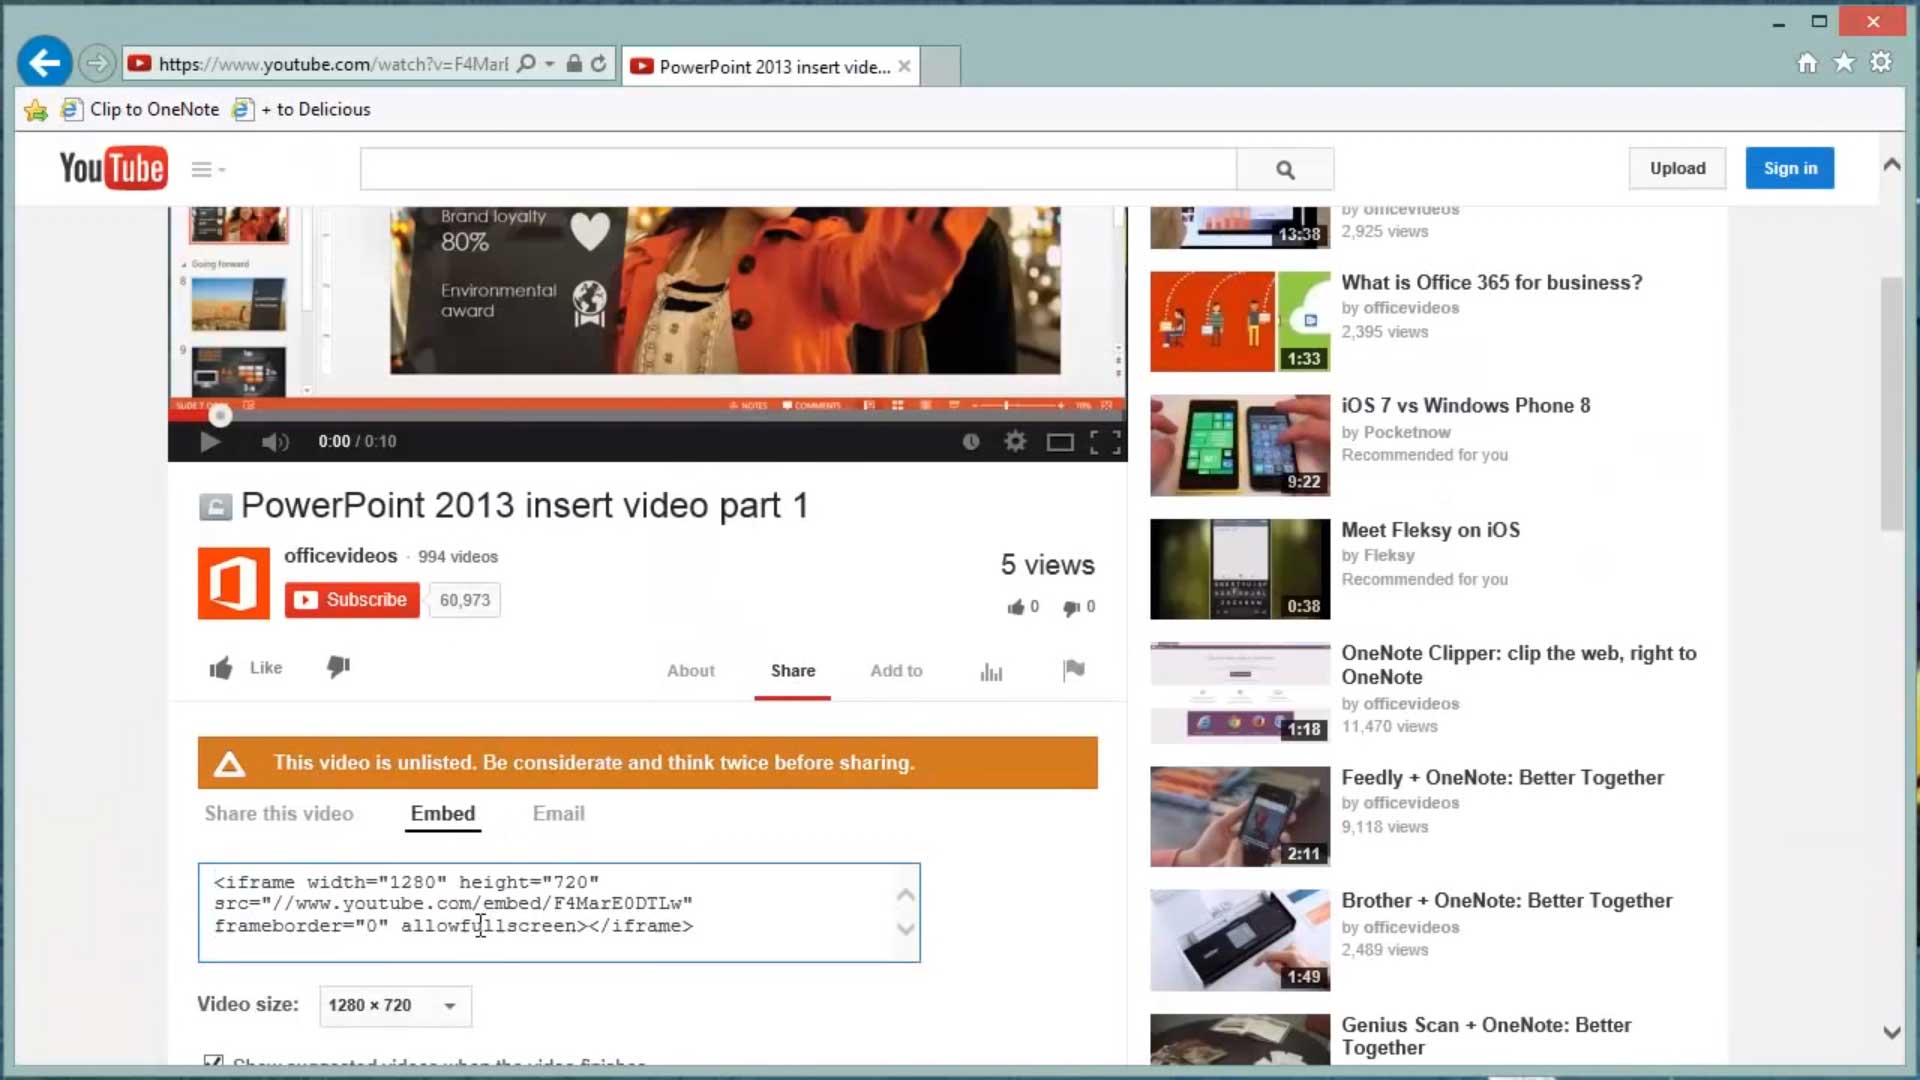This screenshot has width=1920, height=1080.
Task: Click the browser Home icon
Action: [1807, 63]
